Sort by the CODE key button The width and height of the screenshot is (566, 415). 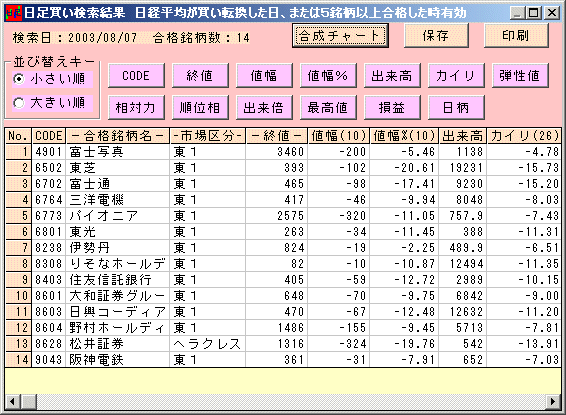click(x=136, y=76)
